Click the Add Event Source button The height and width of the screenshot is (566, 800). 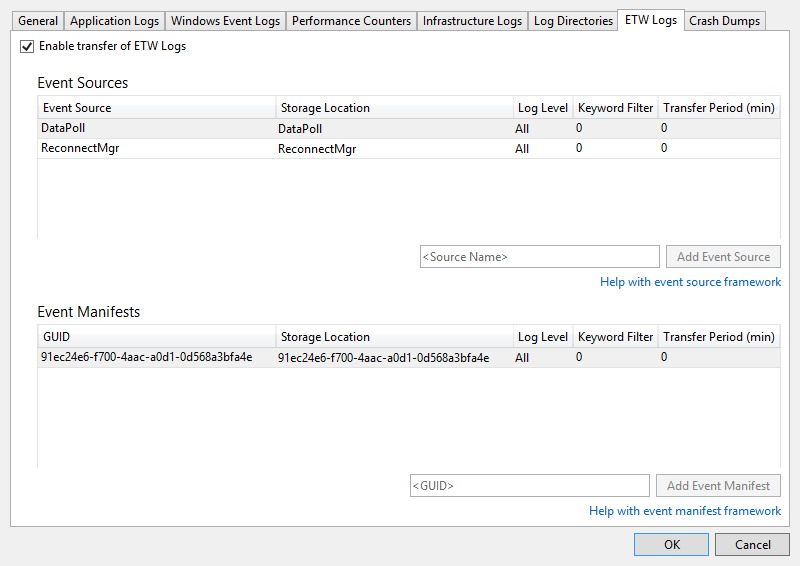click(x=723, y=257)
